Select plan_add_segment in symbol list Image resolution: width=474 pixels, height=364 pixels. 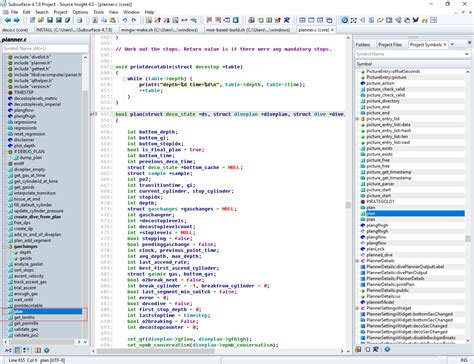(32, 240)
